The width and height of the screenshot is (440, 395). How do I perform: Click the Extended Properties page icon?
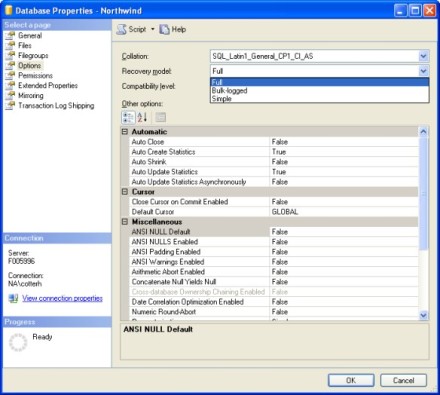tap(10, 85)
